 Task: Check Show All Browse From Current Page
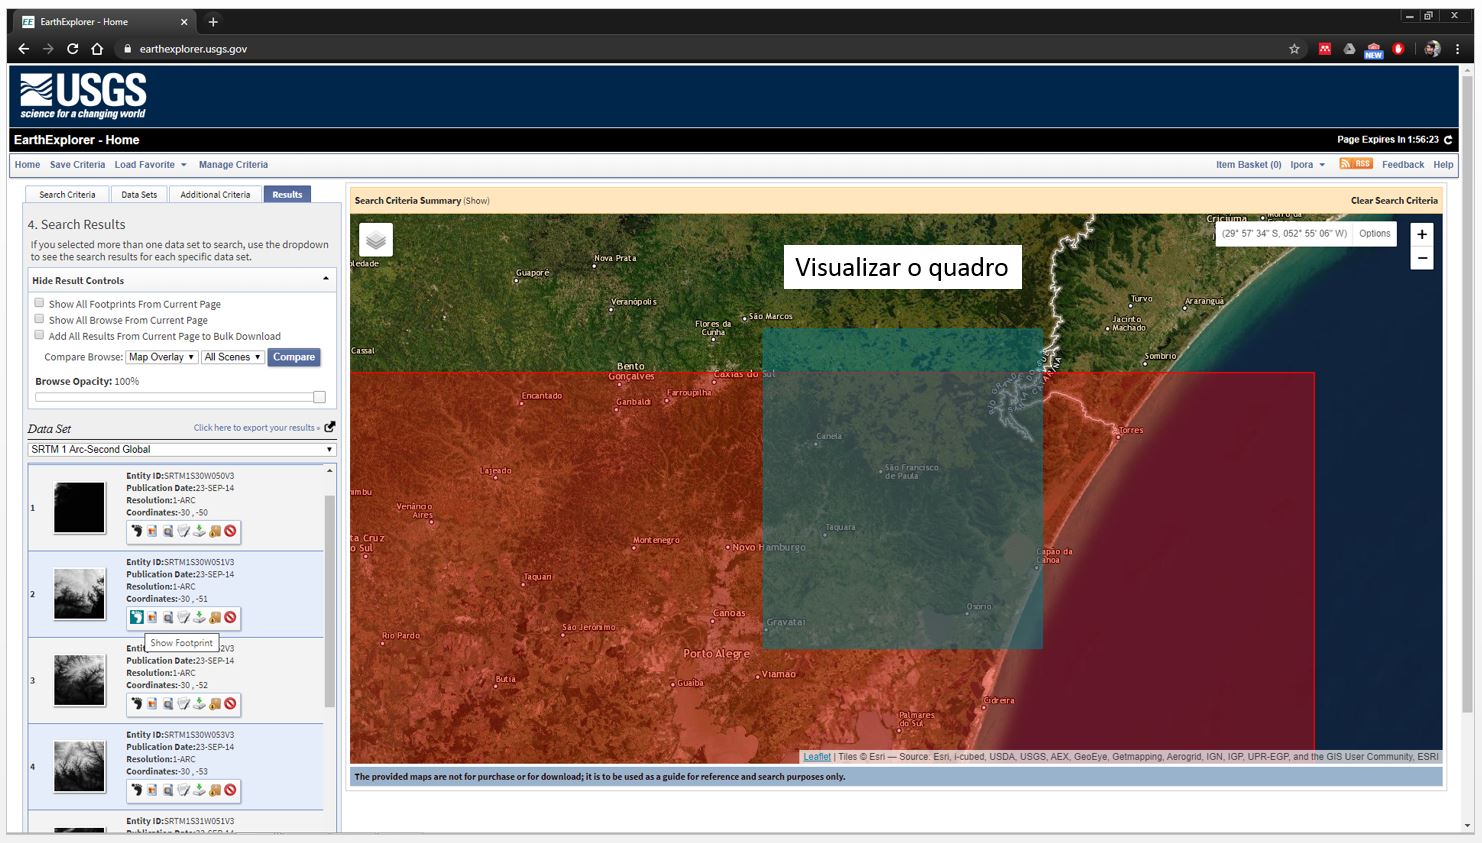click(40, 319)
